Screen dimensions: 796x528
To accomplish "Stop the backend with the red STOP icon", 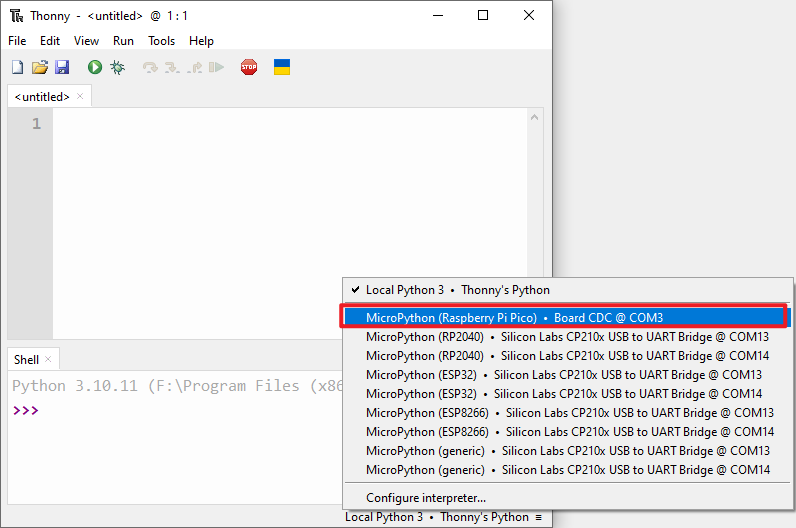I will [249, 67].
